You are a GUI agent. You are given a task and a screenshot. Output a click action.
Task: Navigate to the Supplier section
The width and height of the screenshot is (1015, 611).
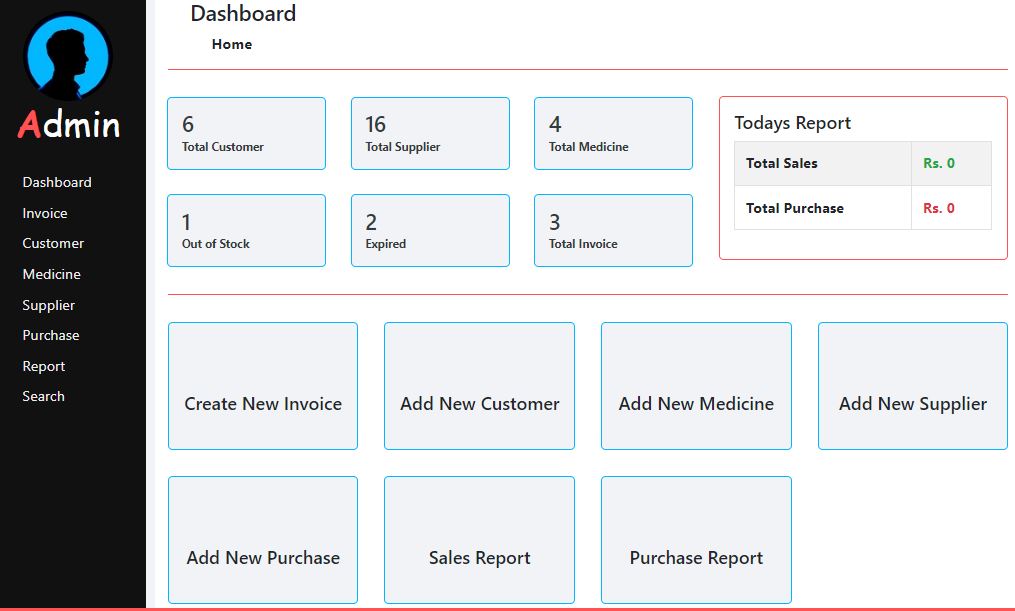[x=48, y=305]
